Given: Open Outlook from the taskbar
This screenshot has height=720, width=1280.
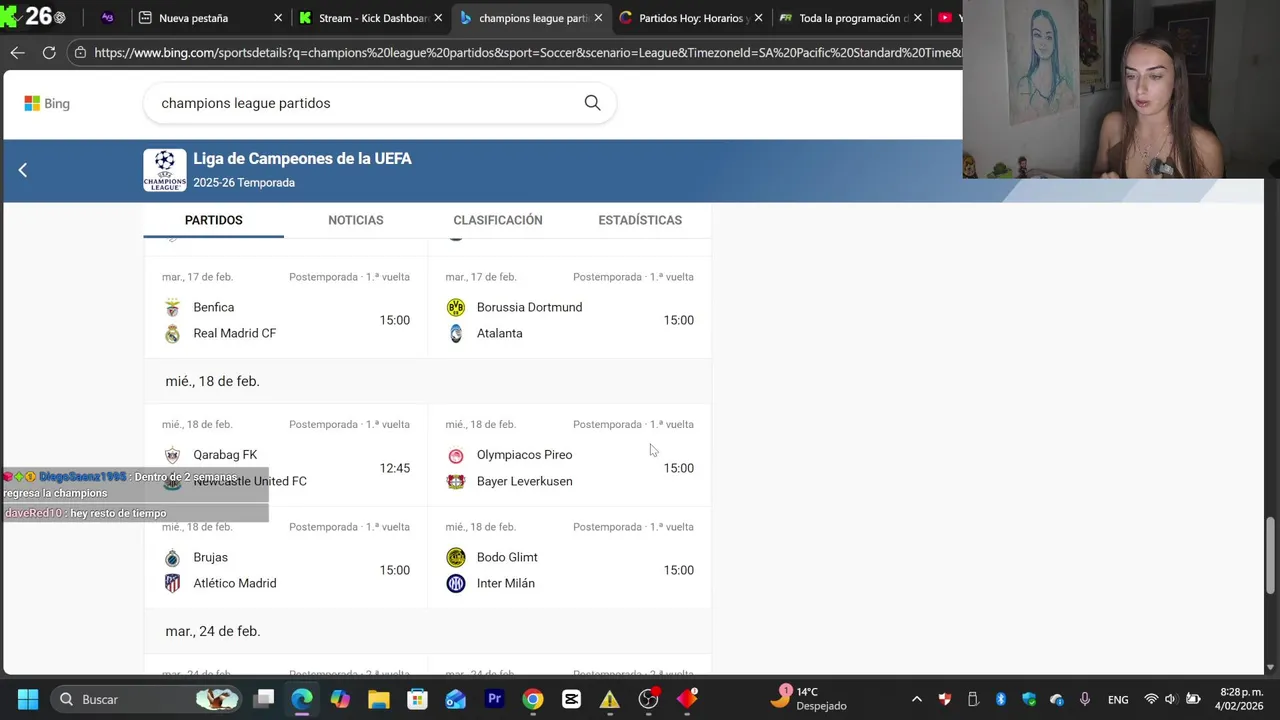Looking at the screenshot, I should tap(456, 699).
